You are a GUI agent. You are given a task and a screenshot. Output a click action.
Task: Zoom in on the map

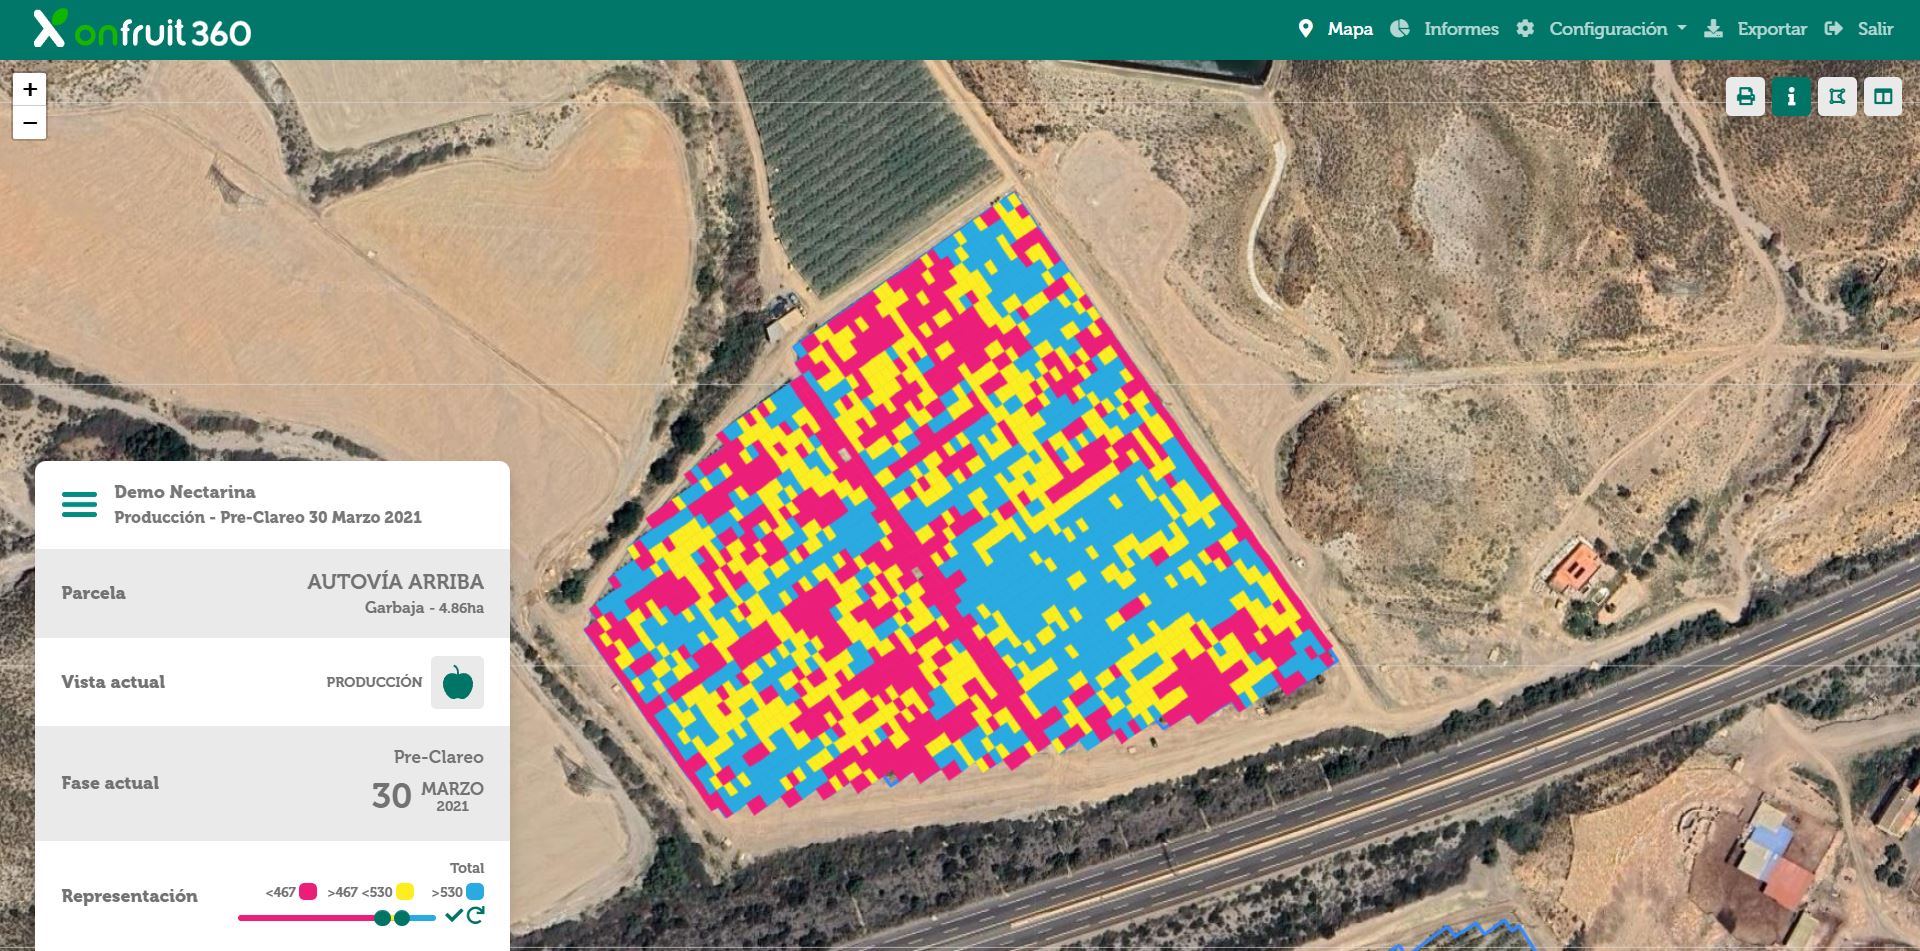pyautogui.click(x=30, y=89)
